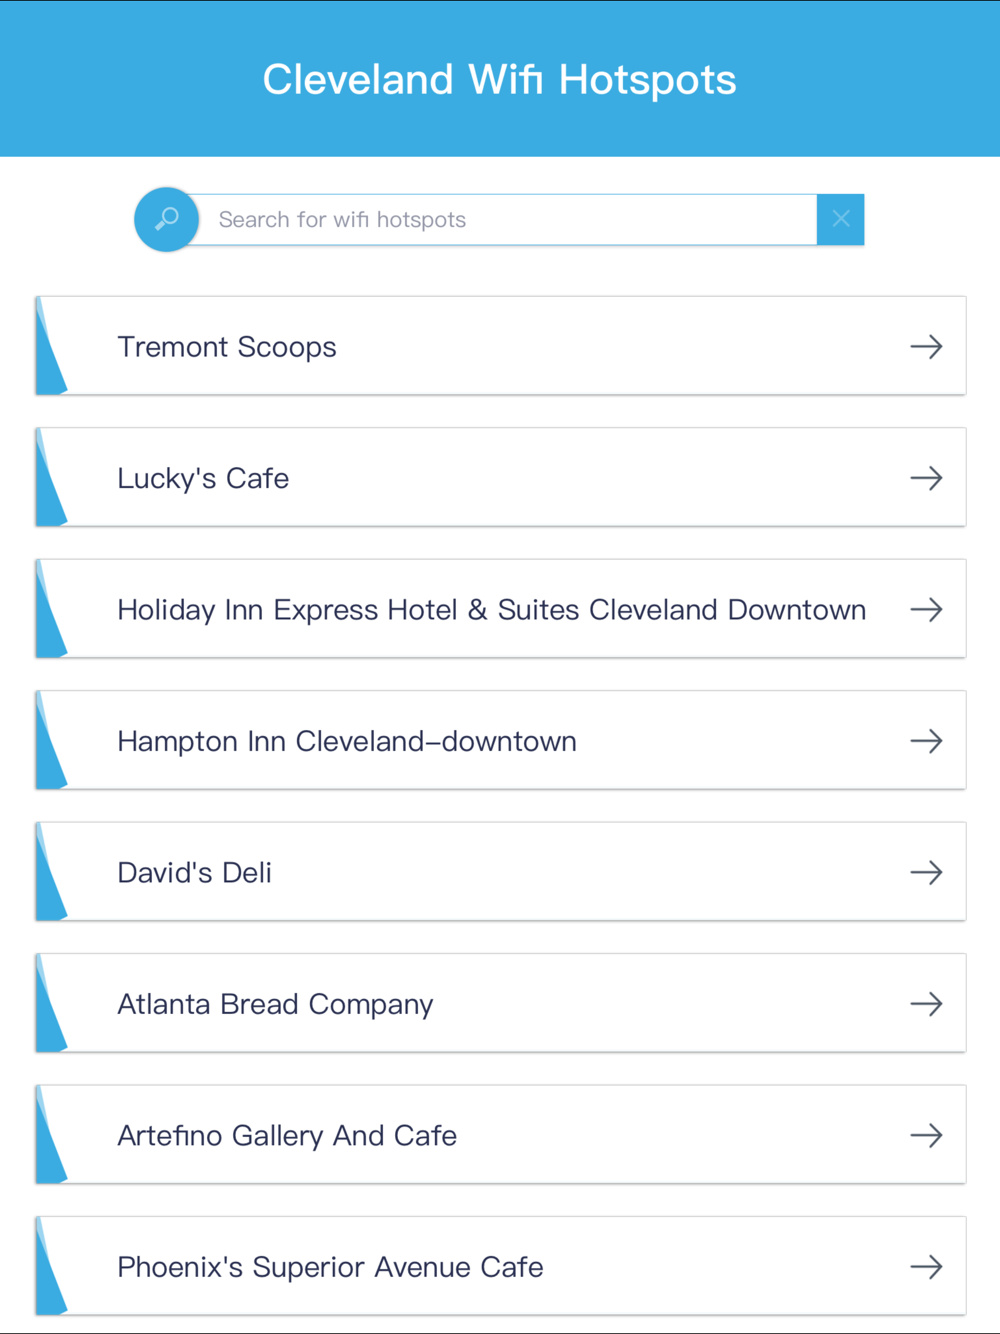Image resolution: width=1000 pixels, height=1334 pixels.
Task: Click Artefino Gallery And Cafe arrow
Action: coord(927,1135)
